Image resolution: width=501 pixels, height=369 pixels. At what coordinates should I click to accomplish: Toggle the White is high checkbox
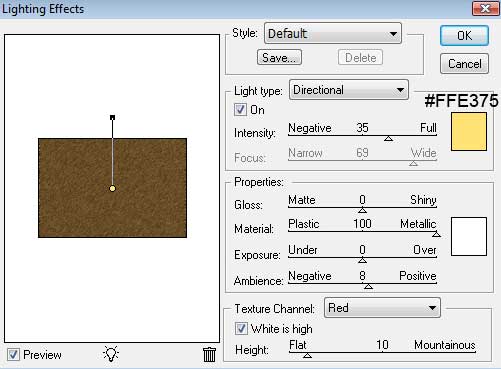click(x=241, y=328)
